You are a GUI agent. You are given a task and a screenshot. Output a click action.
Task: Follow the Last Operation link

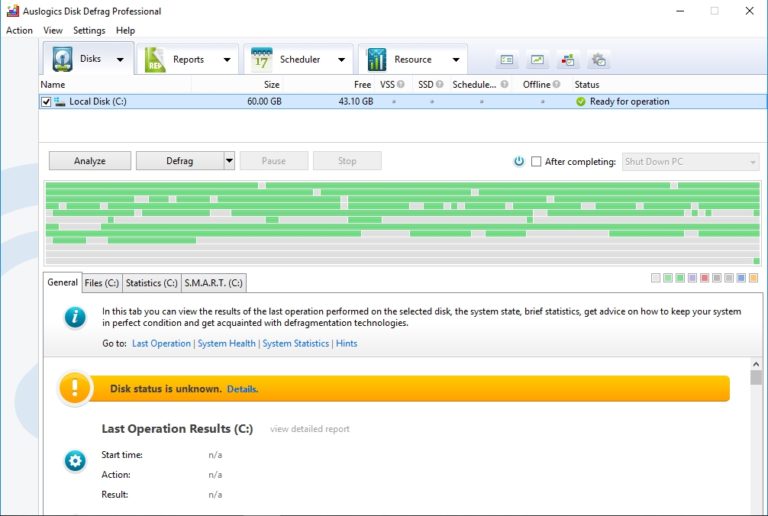(161, 344)
